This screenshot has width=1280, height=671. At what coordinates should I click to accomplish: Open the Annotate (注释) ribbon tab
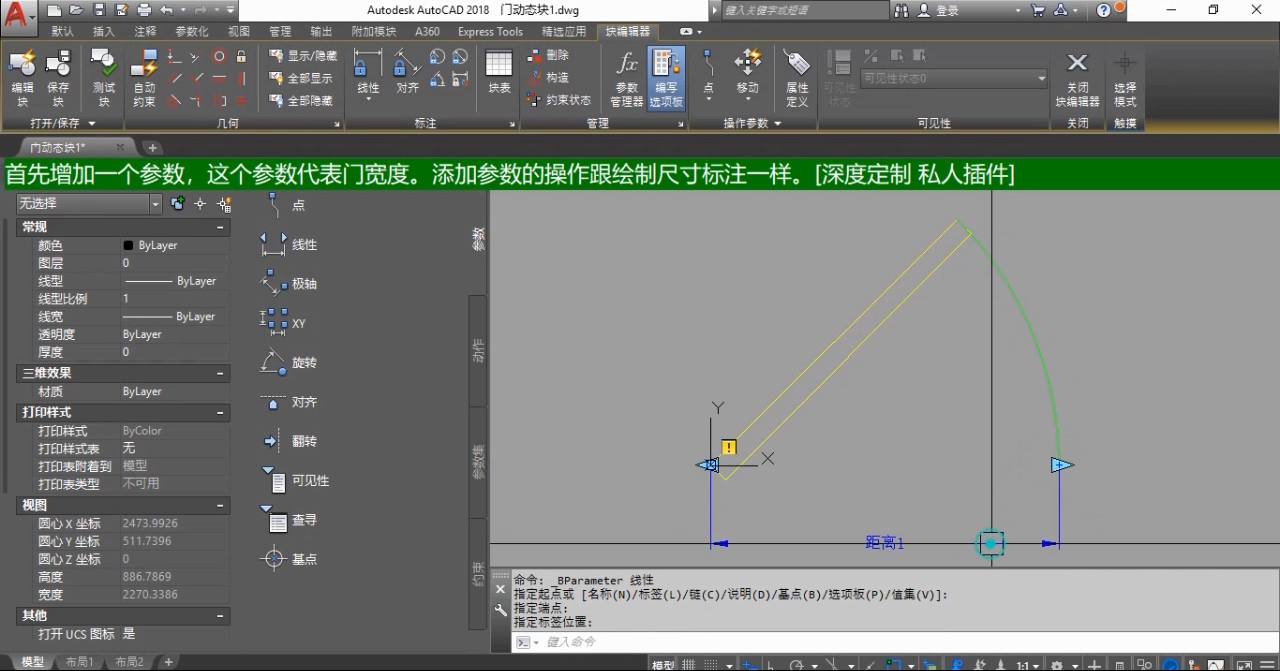pos(145,31)
